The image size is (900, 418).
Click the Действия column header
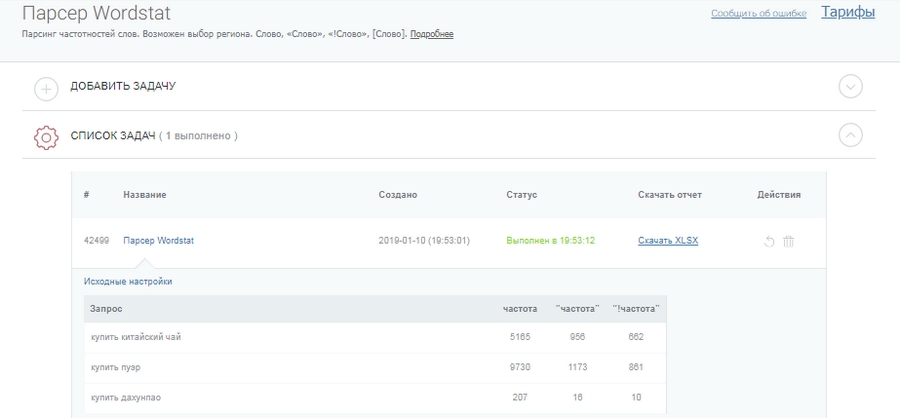(779, 195)
